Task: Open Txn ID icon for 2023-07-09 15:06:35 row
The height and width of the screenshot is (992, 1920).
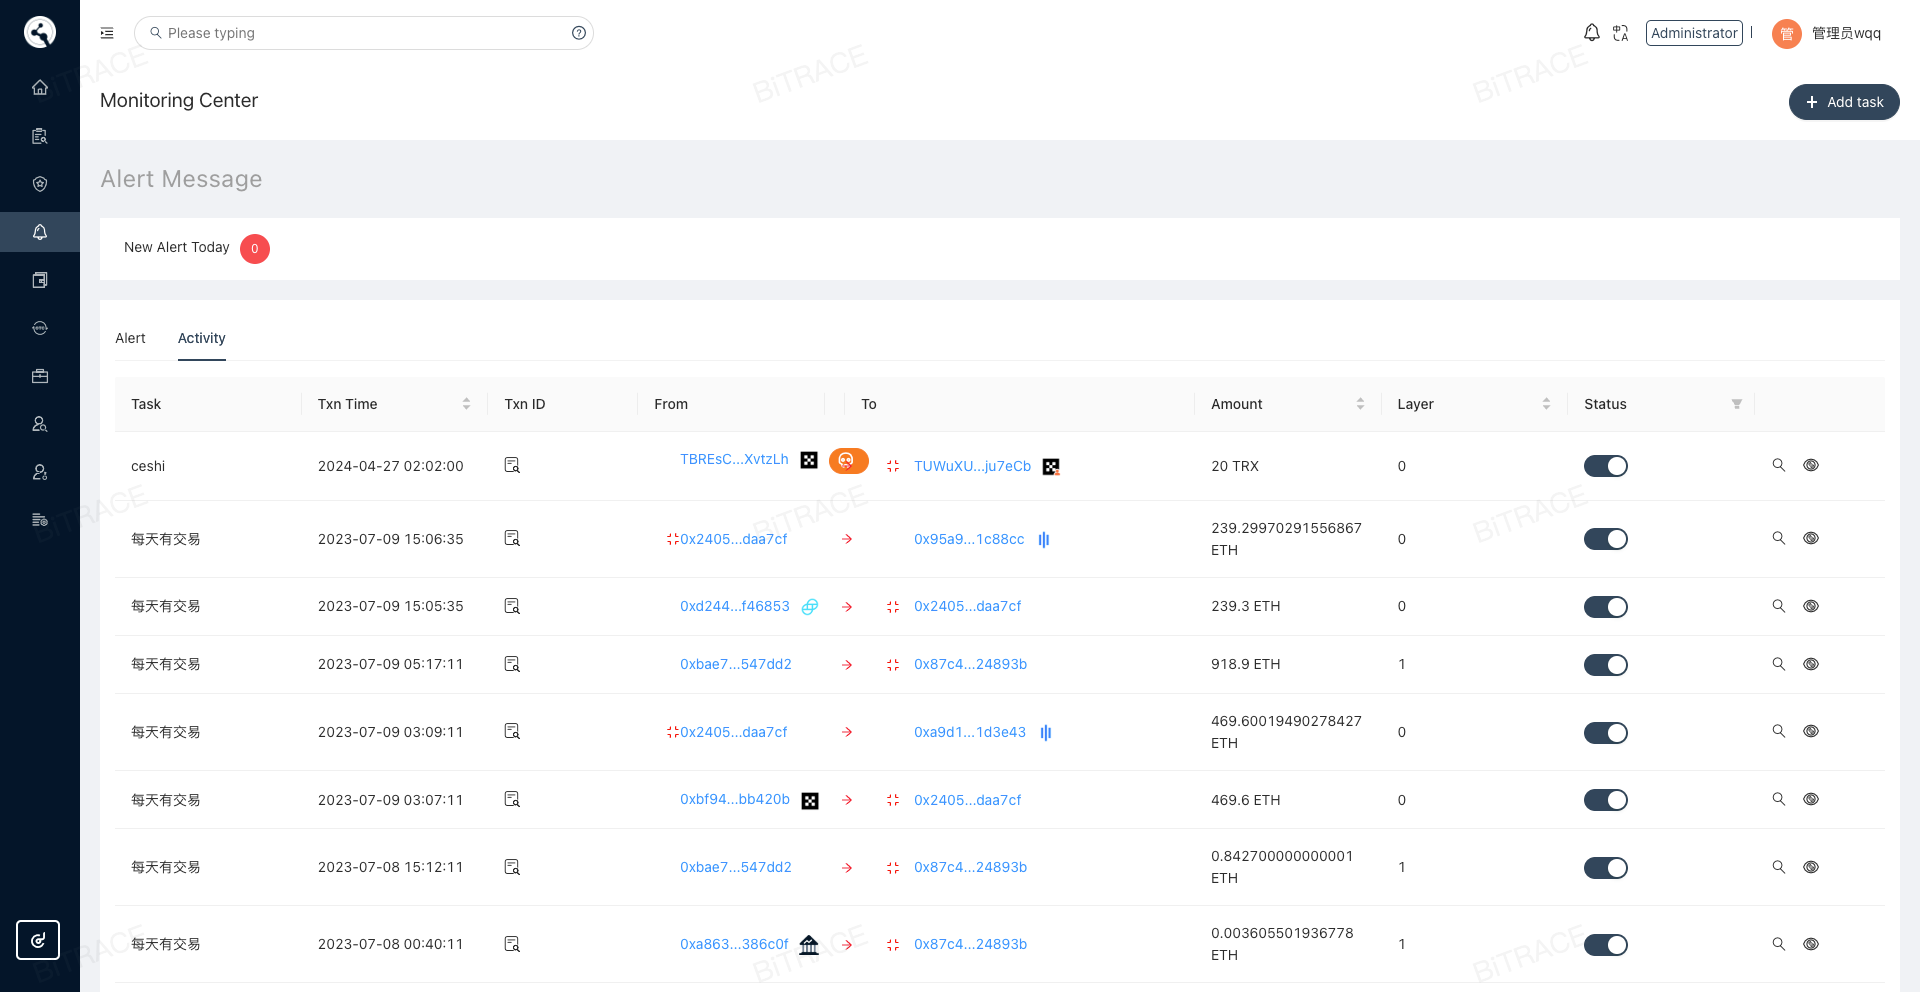Action: coord(512,538)
